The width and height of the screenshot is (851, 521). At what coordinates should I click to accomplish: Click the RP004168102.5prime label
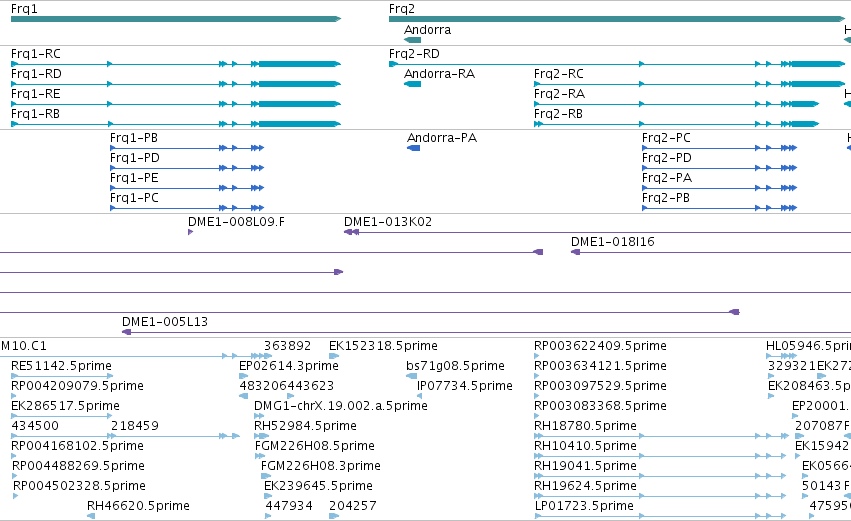(78, 446)
